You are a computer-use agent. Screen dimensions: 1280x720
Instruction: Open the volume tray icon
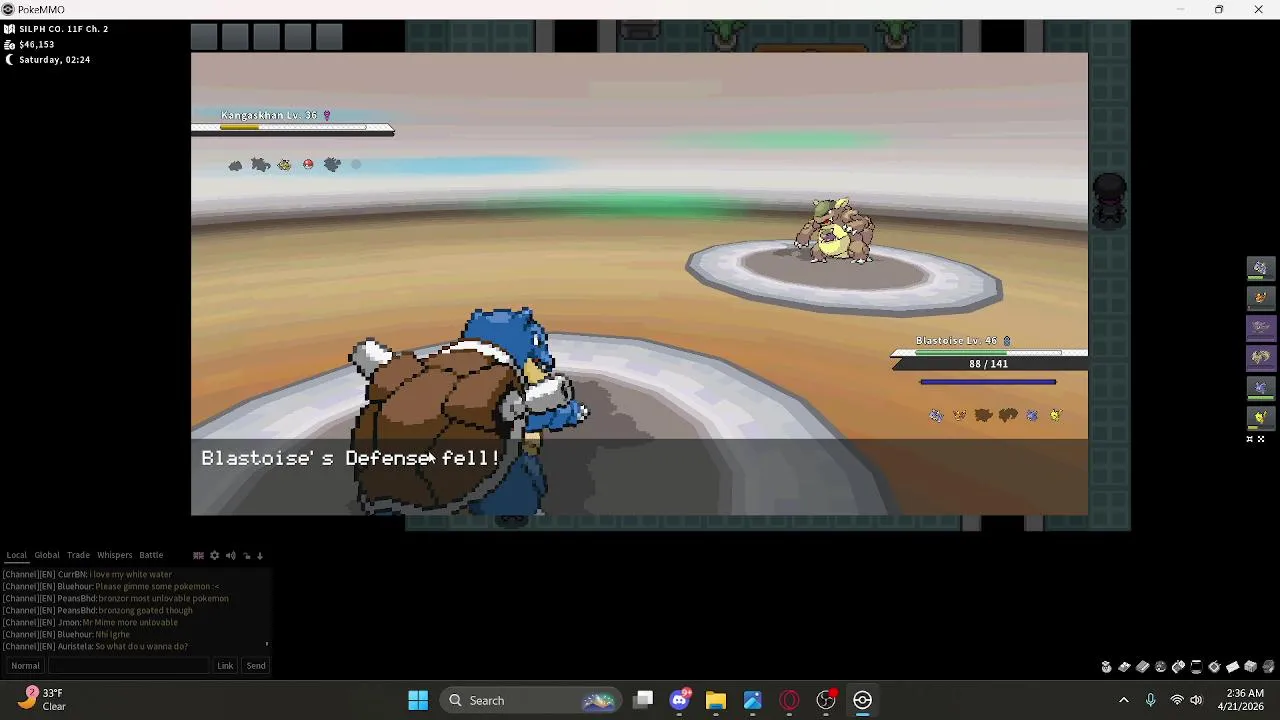tap(1197, 700)
